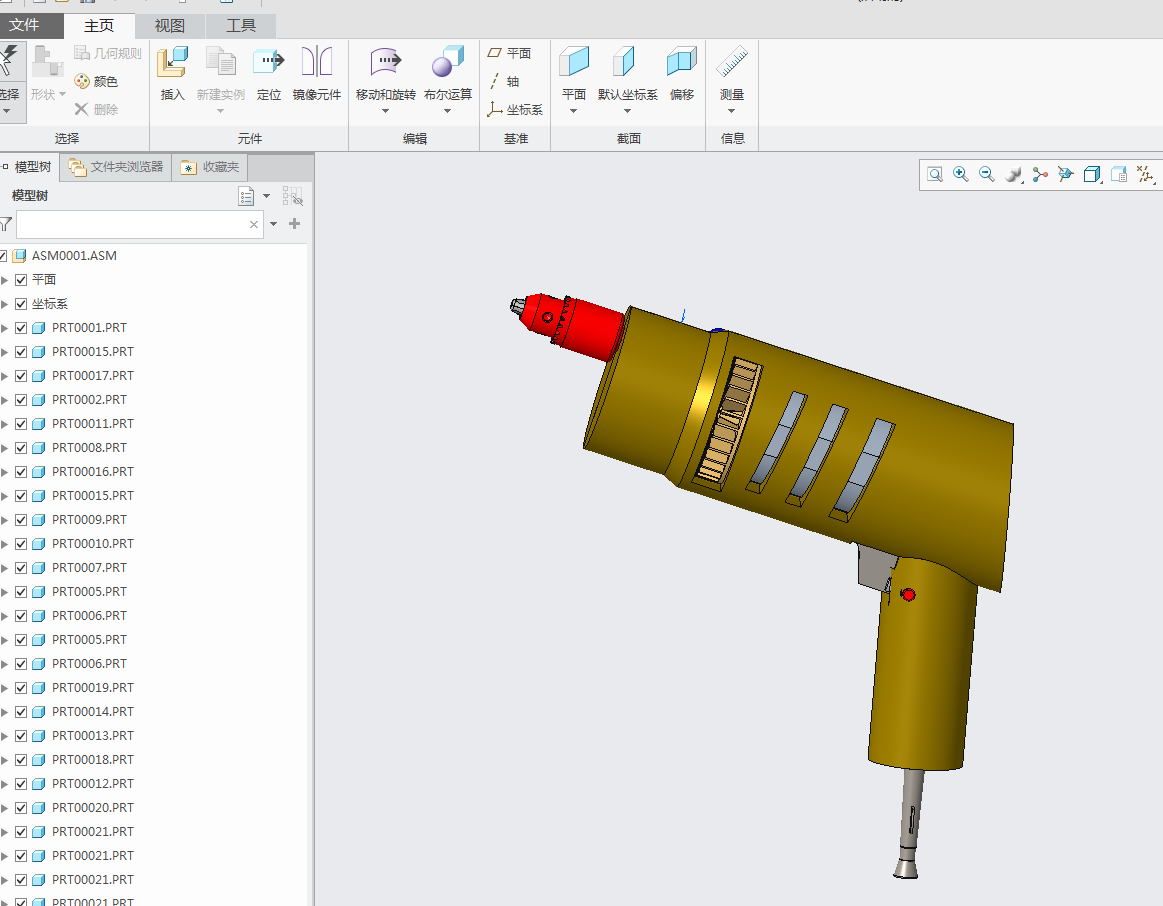Select PRT00020.PRT in the model tree
Viewport: 1163px width, 906px height.
pos(93,807)
